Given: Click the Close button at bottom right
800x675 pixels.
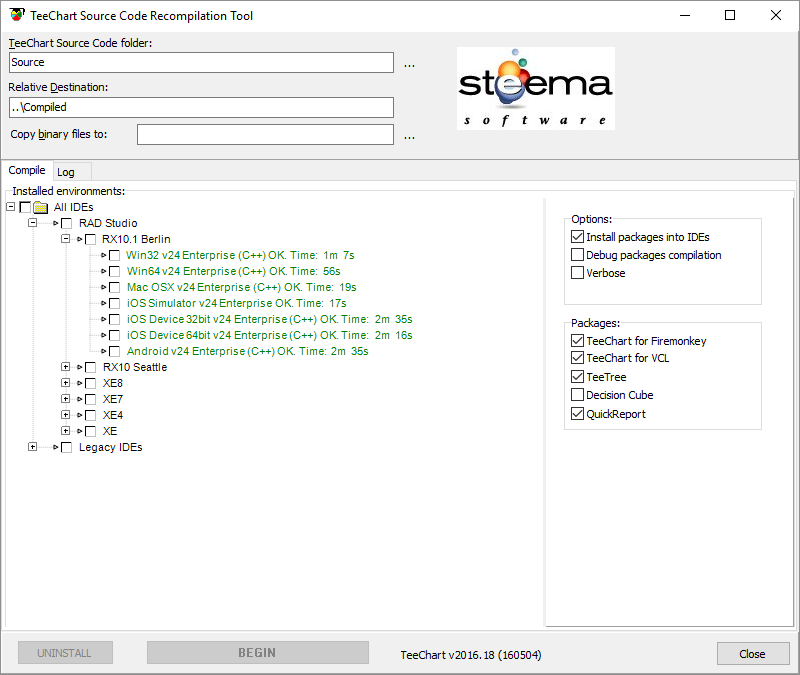Looking at the screenshot, I should (753, 654).
